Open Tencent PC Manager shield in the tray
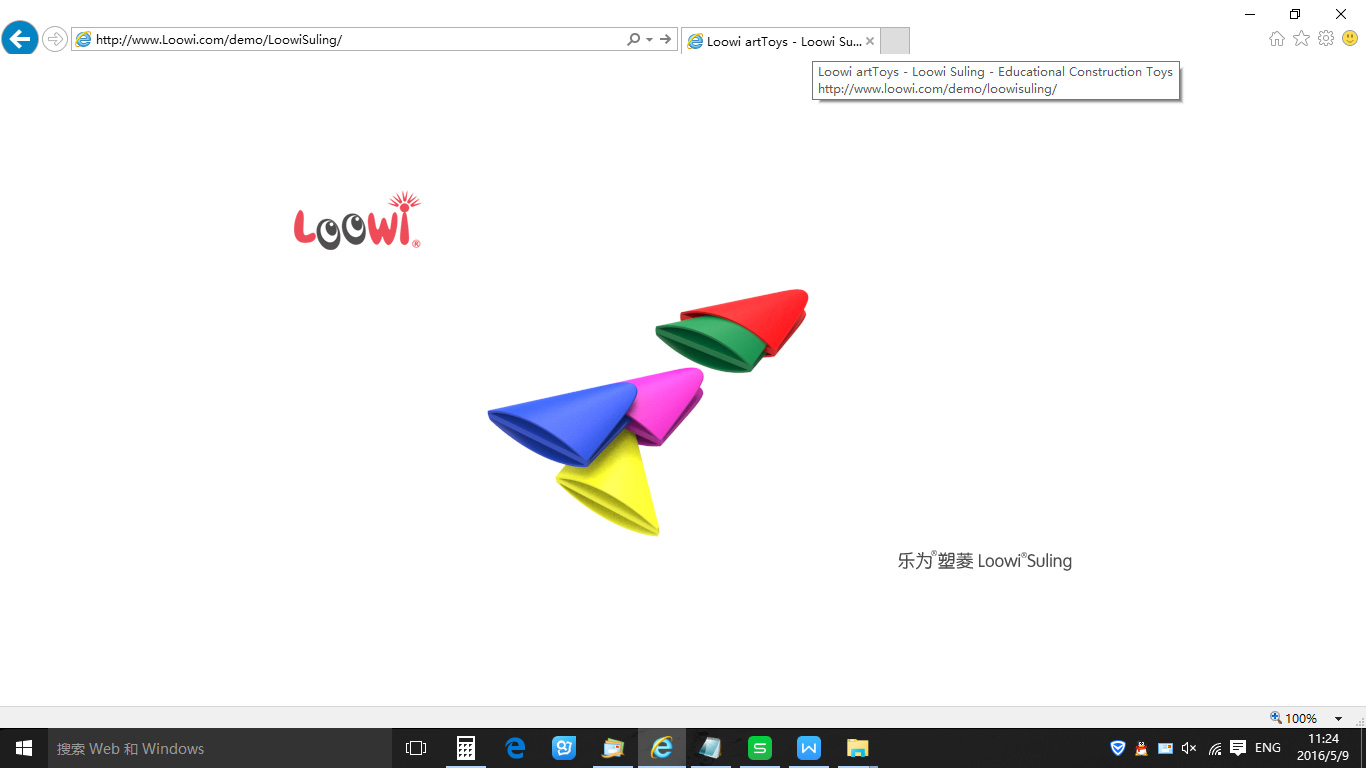Screen dimensions: 1366x768 tap(1117, 747)
